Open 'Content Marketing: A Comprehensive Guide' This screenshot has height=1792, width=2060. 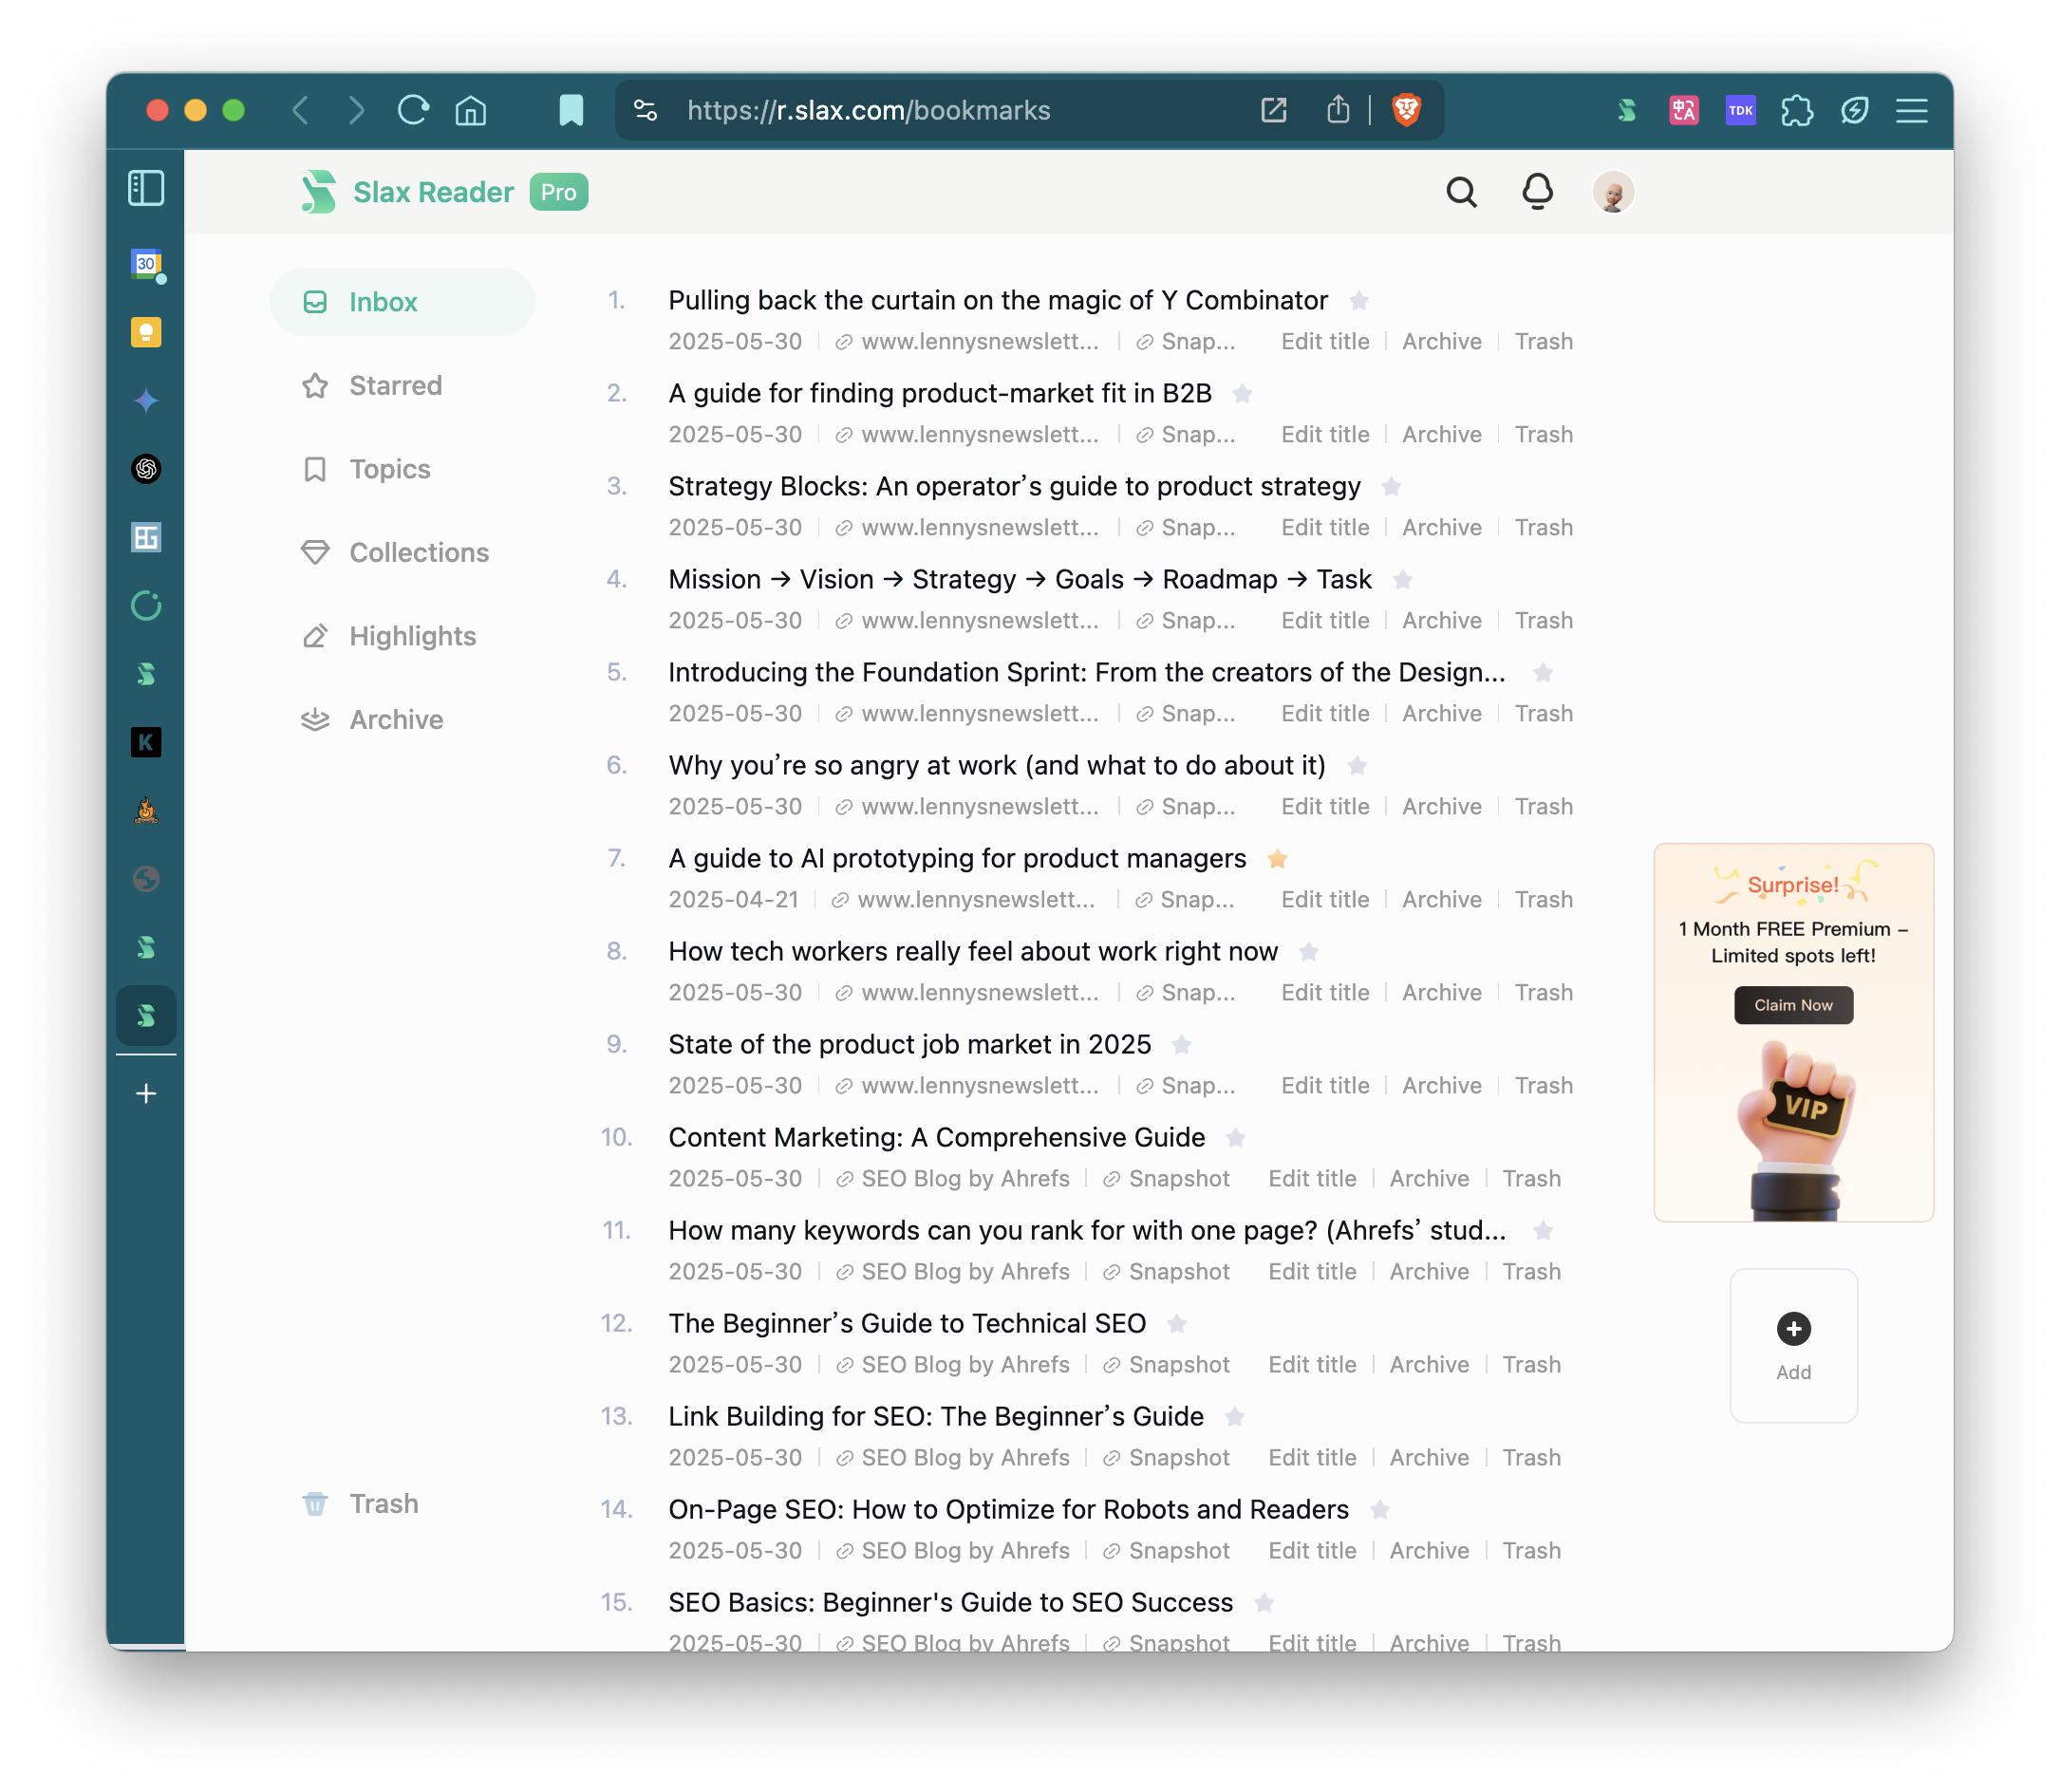click(935, 1137)
